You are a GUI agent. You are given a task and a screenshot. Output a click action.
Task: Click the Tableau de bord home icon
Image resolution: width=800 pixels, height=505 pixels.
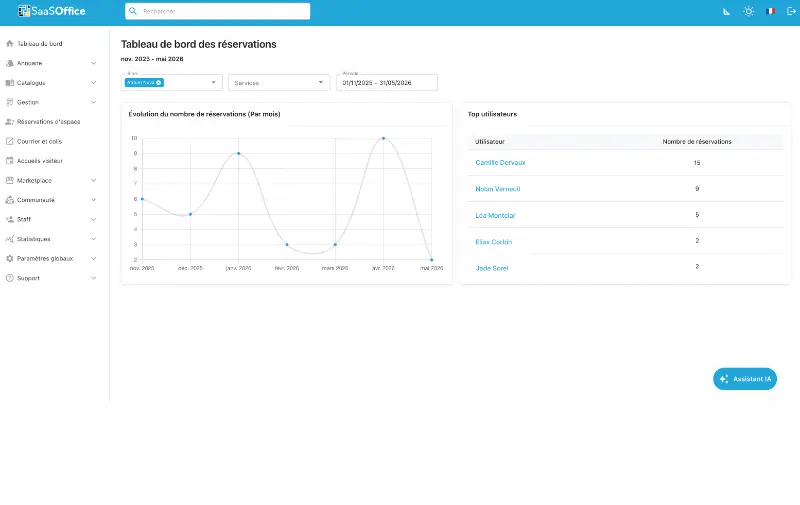(9, 43)
